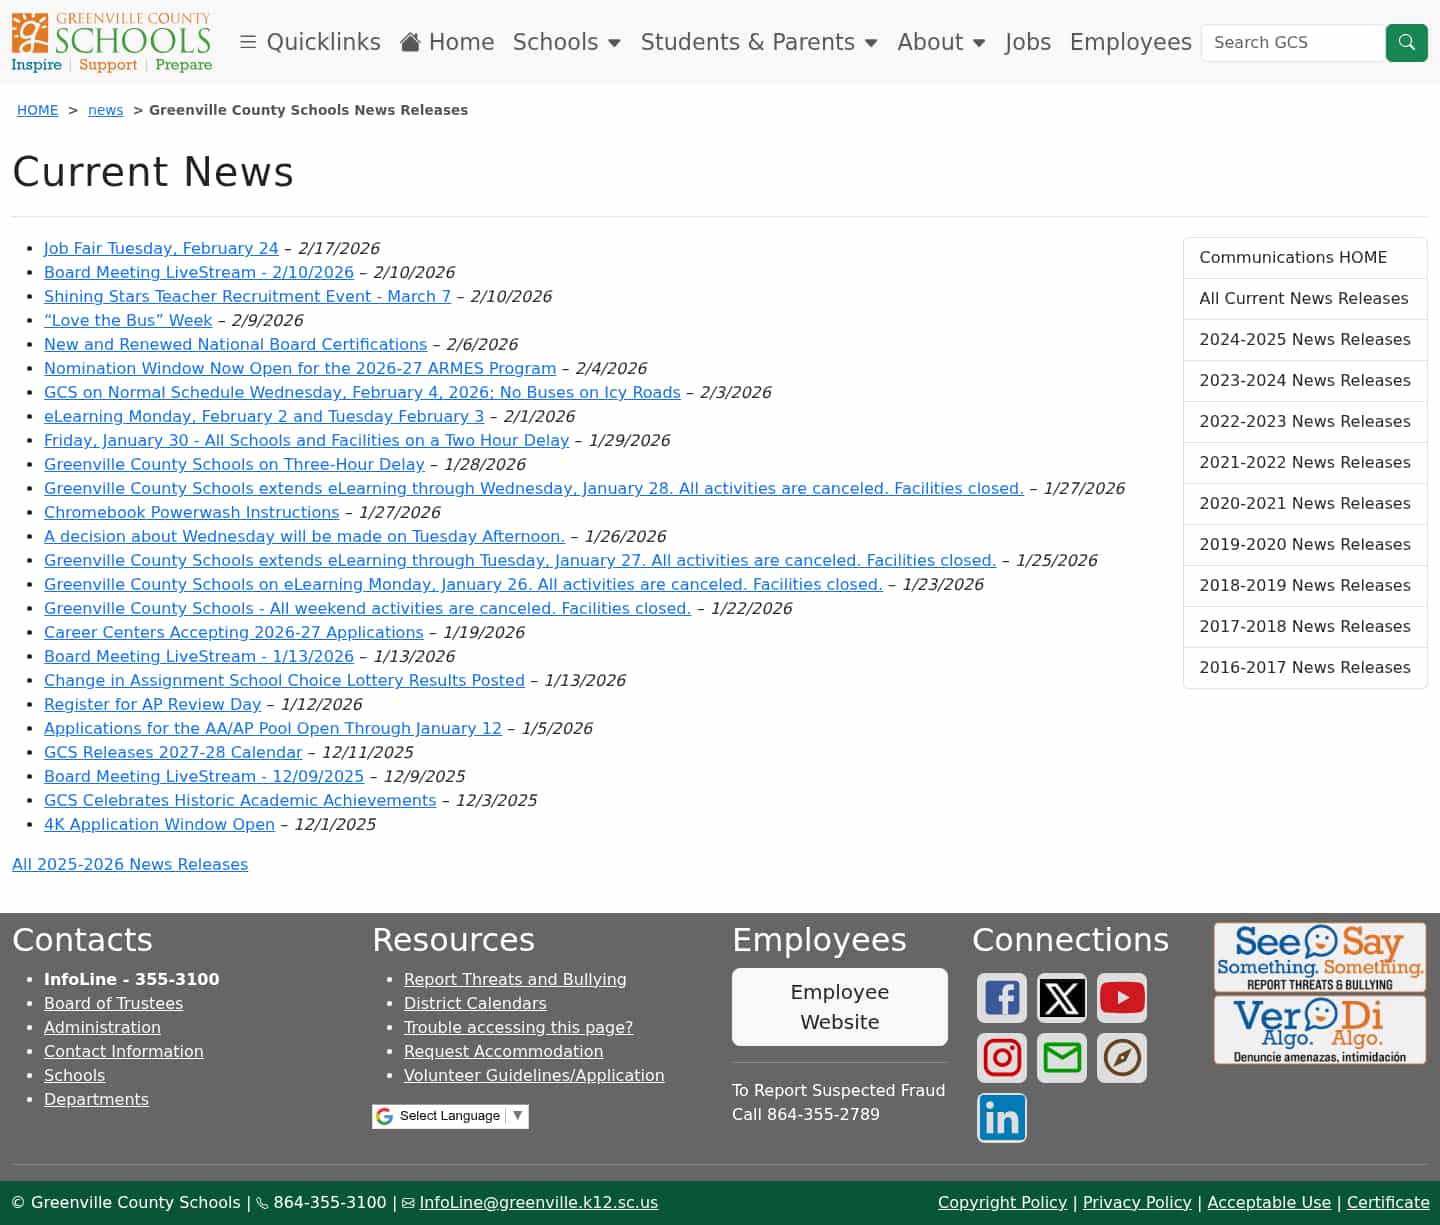Click the Employee Website button
The height and width of the screenshot is (1225, 1440).
[x=839, y=1007]
